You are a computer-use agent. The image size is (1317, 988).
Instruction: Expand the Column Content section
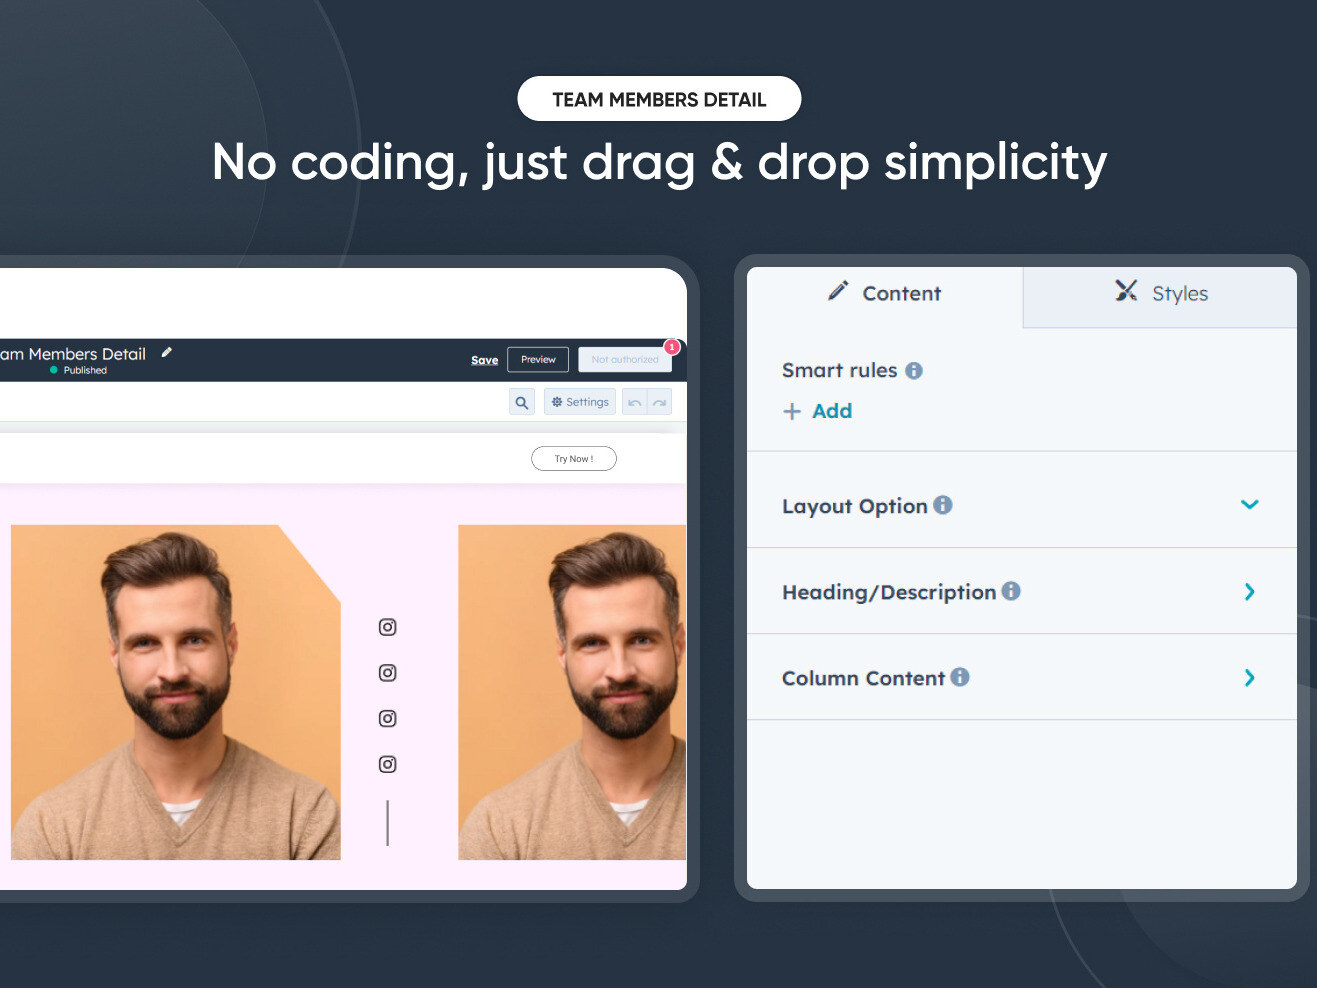(x=1249, y=678)
